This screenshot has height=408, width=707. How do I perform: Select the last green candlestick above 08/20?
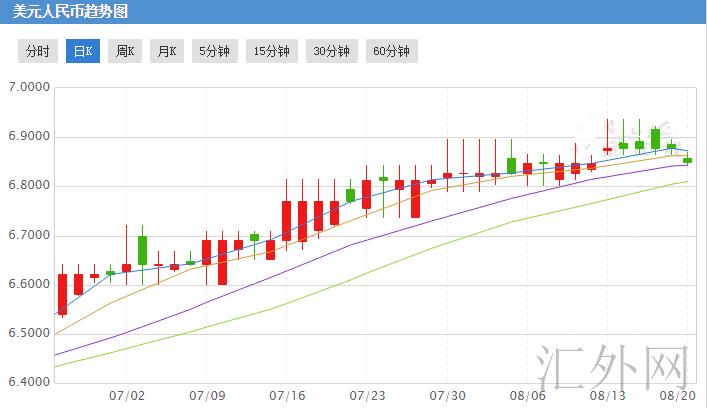688,160
